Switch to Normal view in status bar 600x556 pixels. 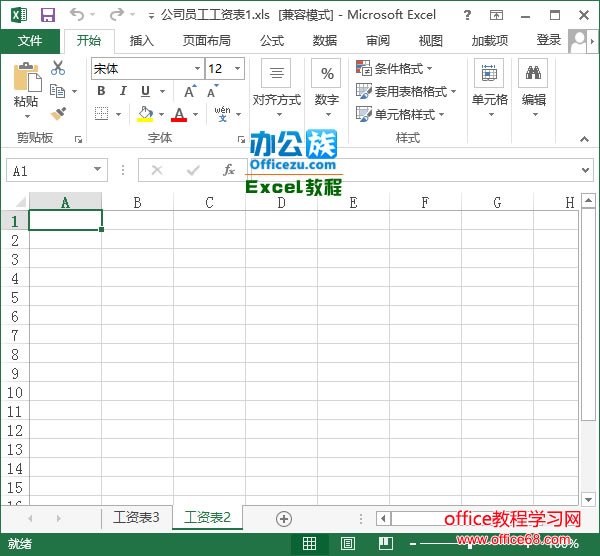(309, 543)
